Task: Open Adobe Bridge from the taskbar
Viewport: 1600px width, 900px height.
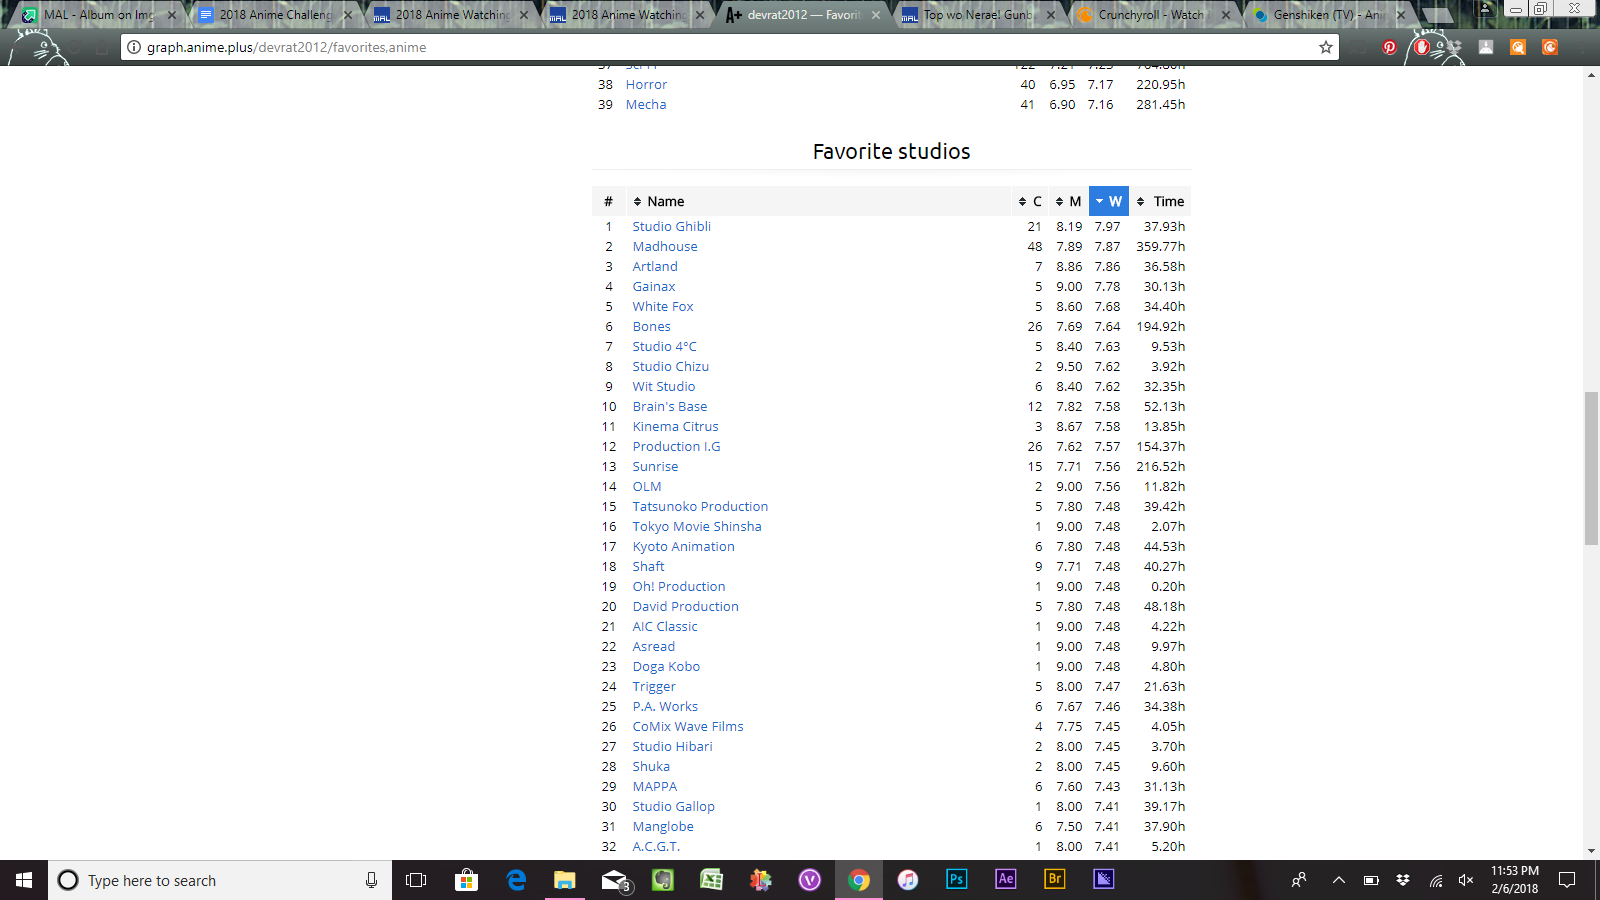Action: pos(1054,880)
